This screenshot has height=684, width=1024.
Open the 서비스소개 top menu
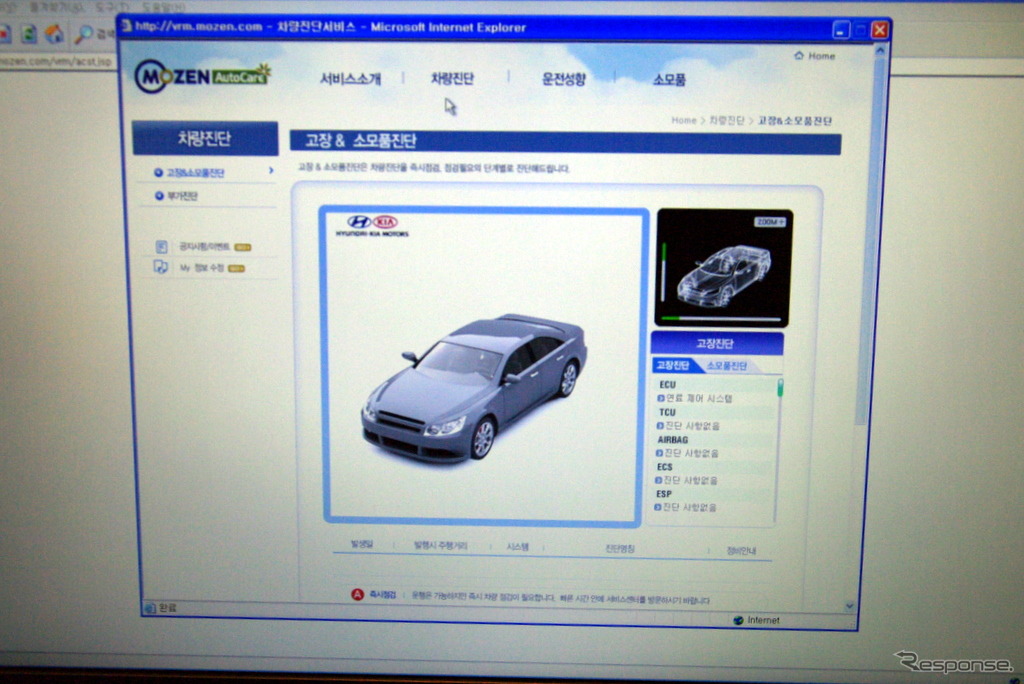pos(350,79)
